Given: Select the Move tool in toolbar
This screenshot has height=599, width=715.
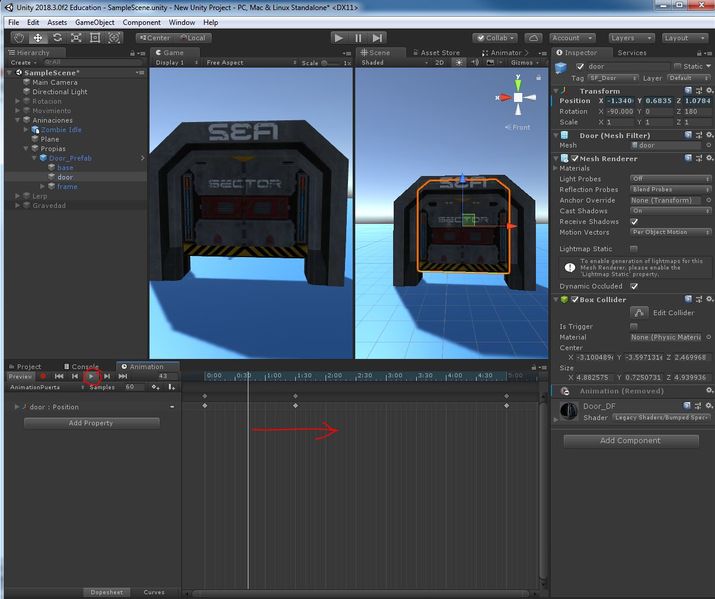Looking at the screenshot, I should (x=38, y=38).
